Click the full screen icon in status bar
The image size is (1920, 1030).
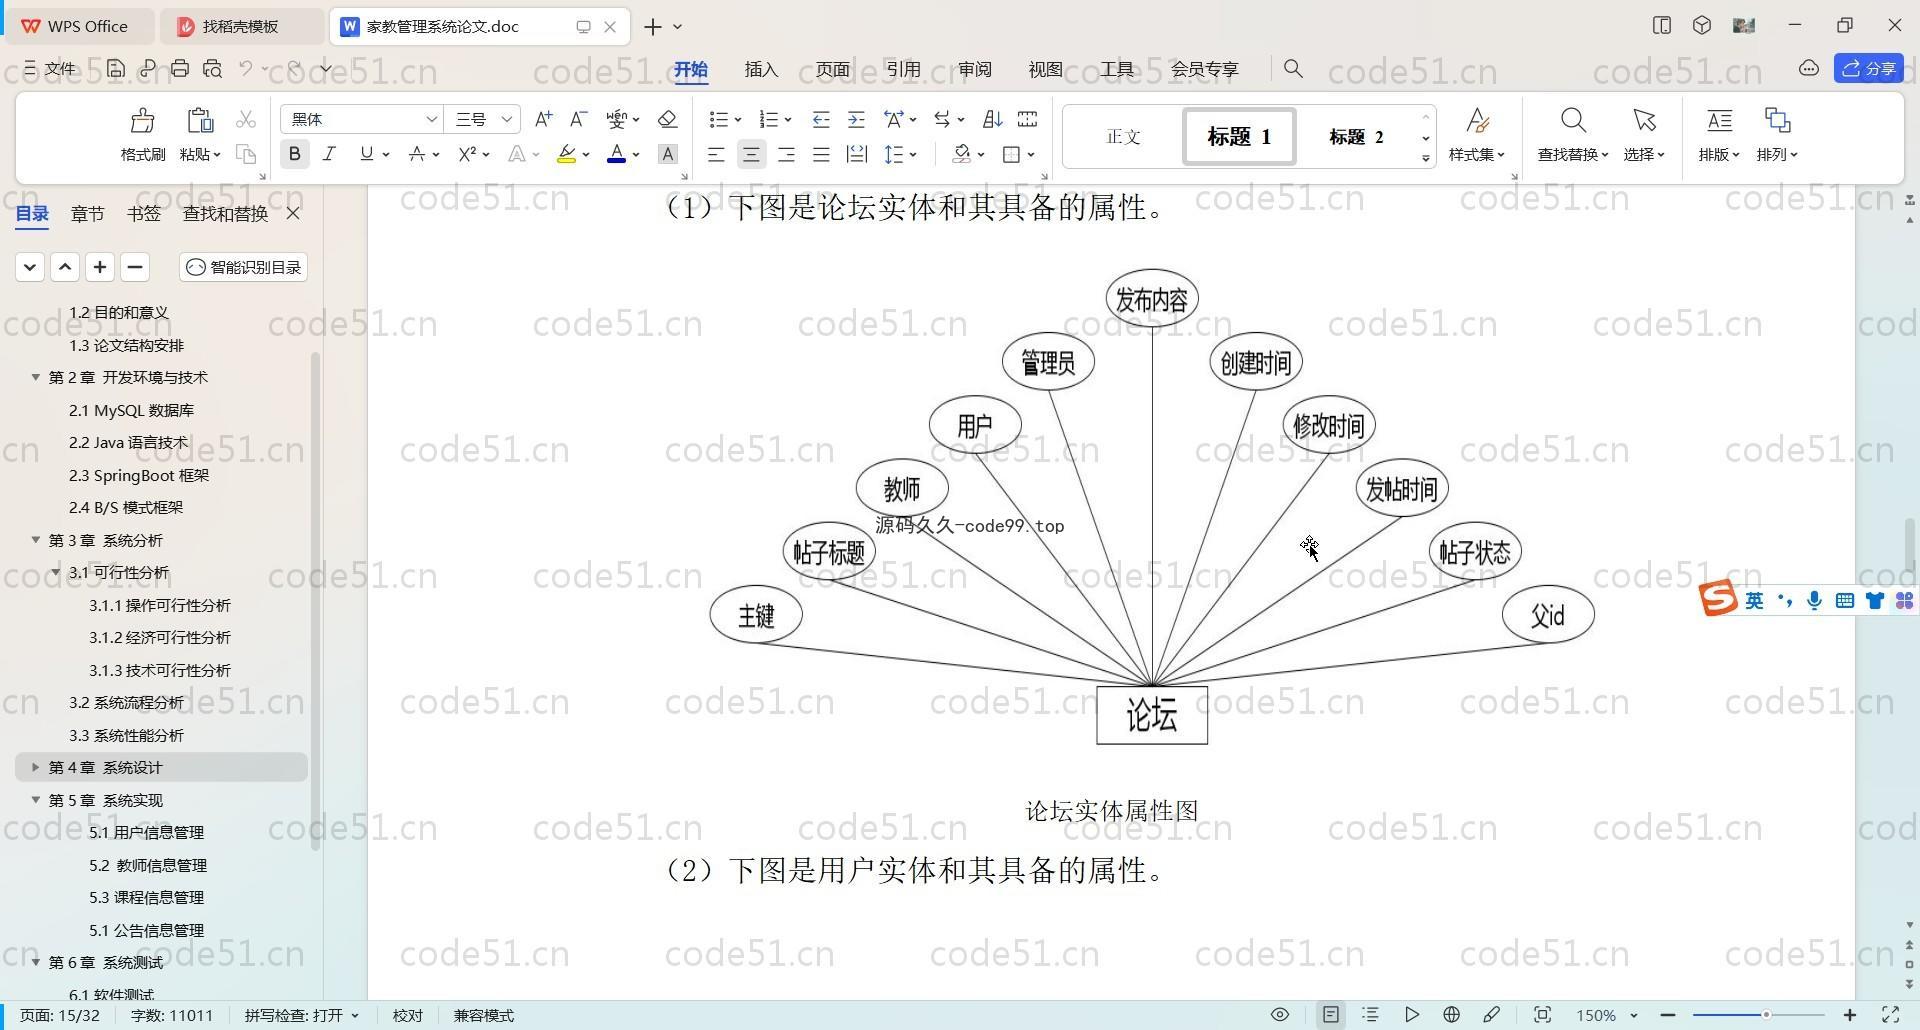(1890, 1014)
